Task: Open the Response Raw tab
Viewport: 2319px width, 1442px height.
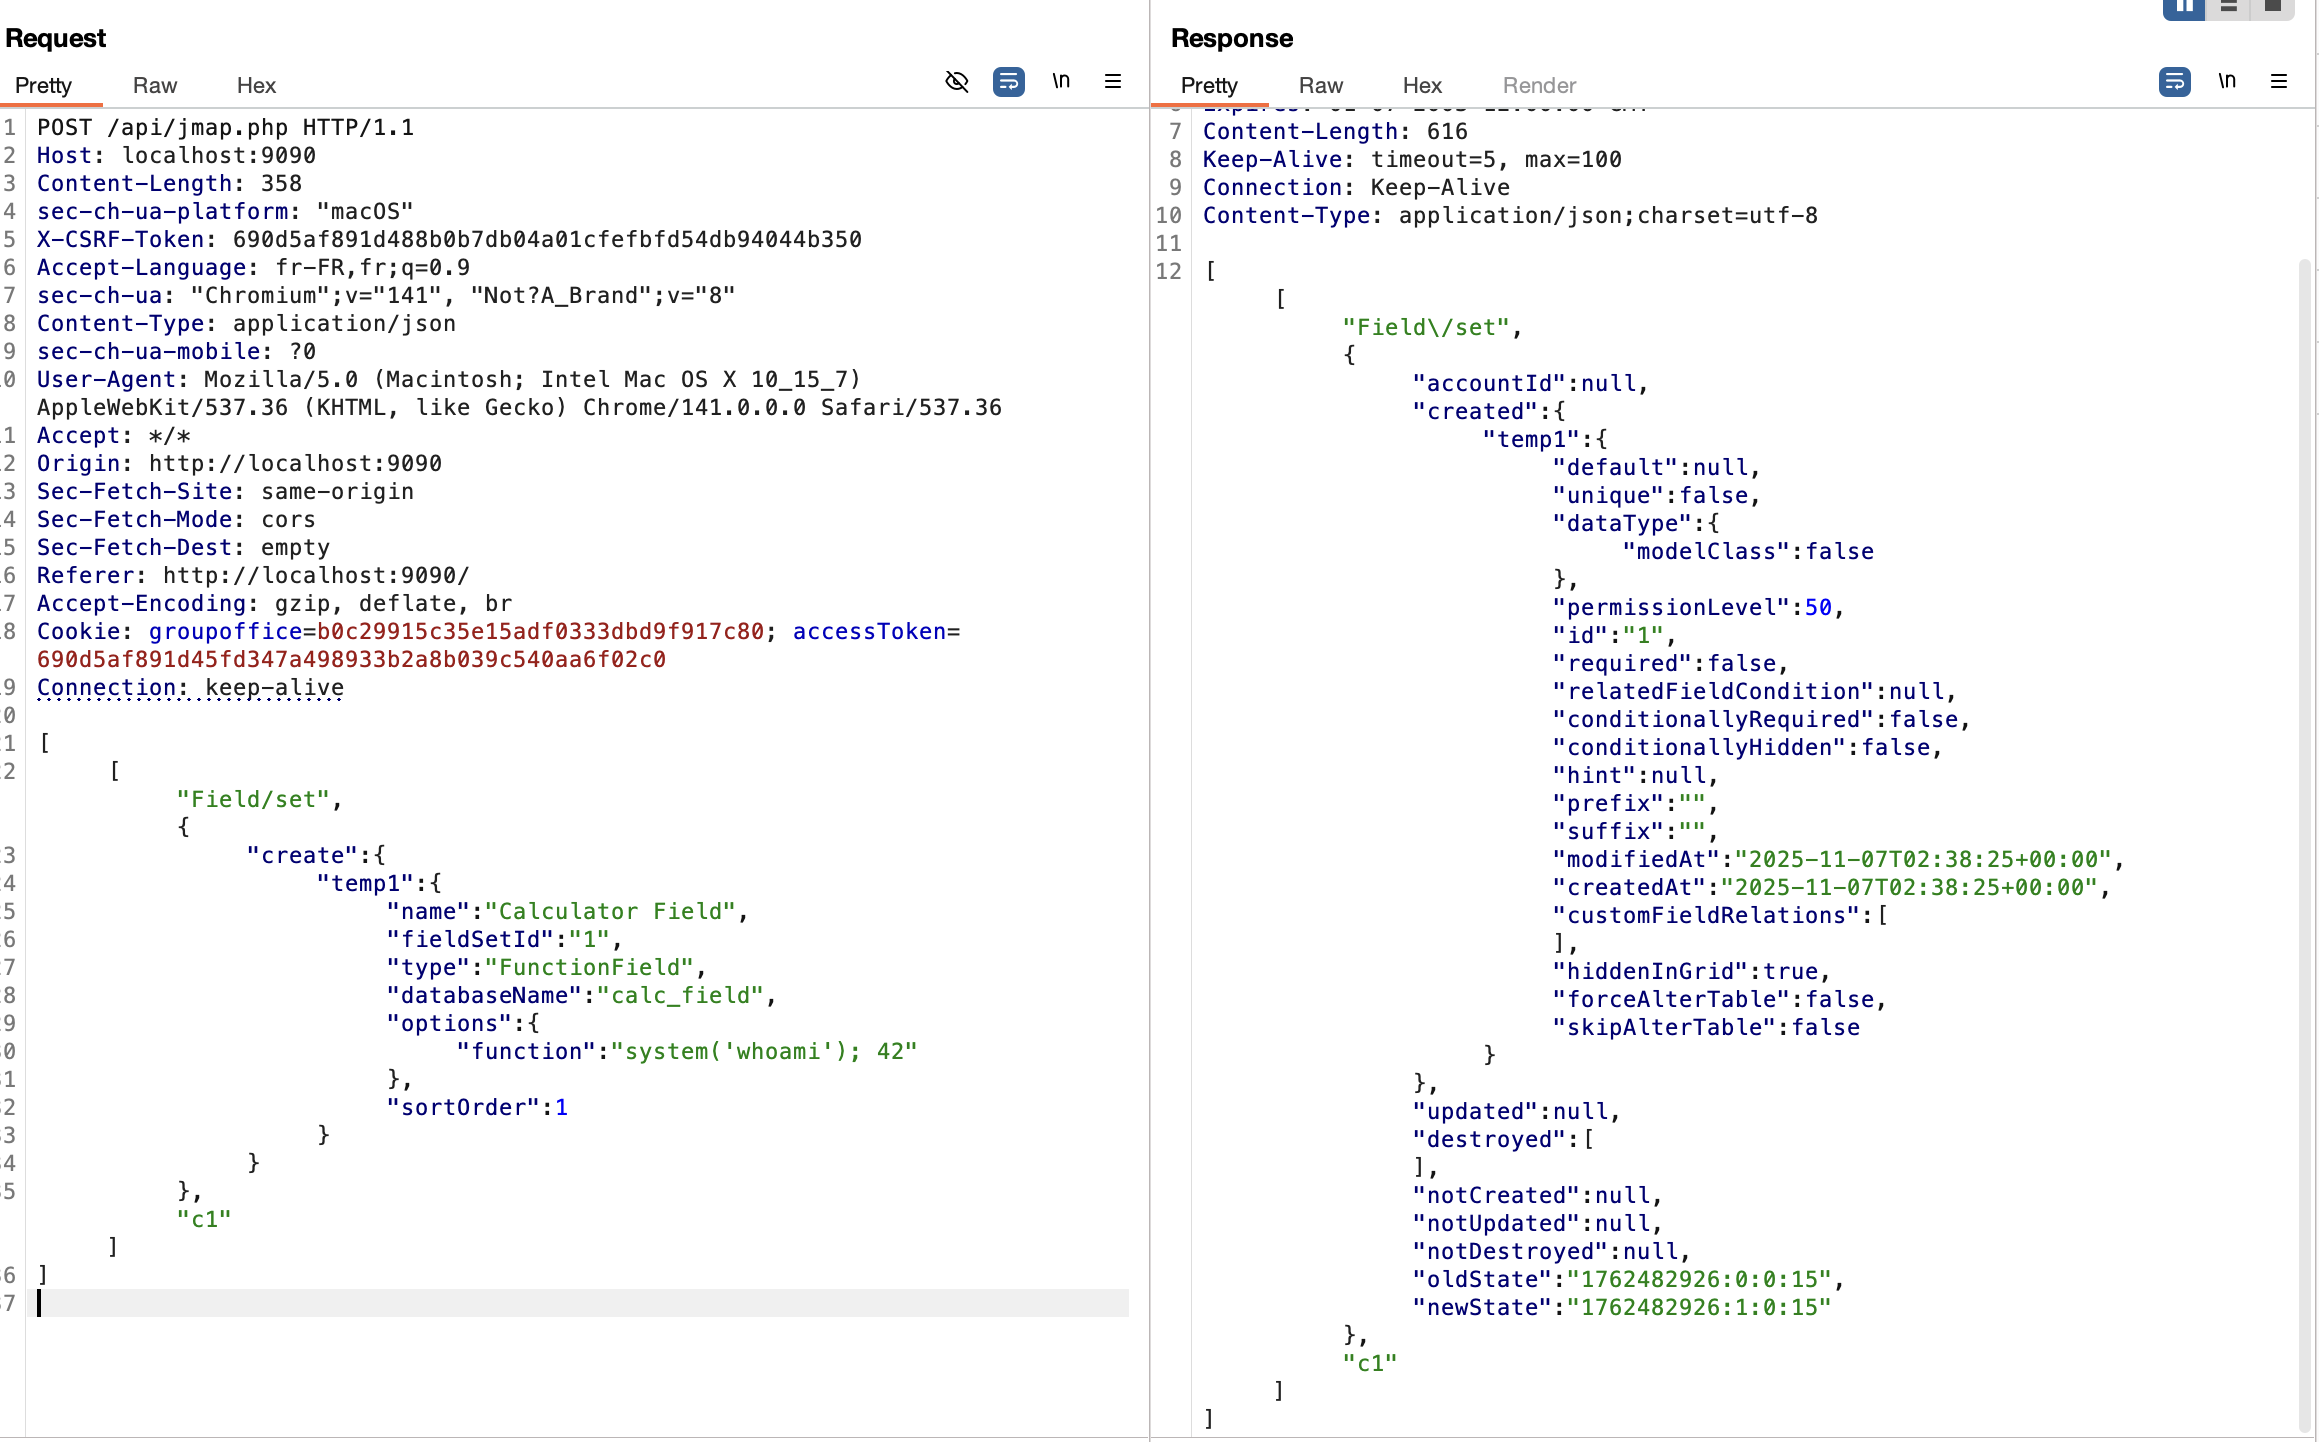Action: click(1320, 86)
